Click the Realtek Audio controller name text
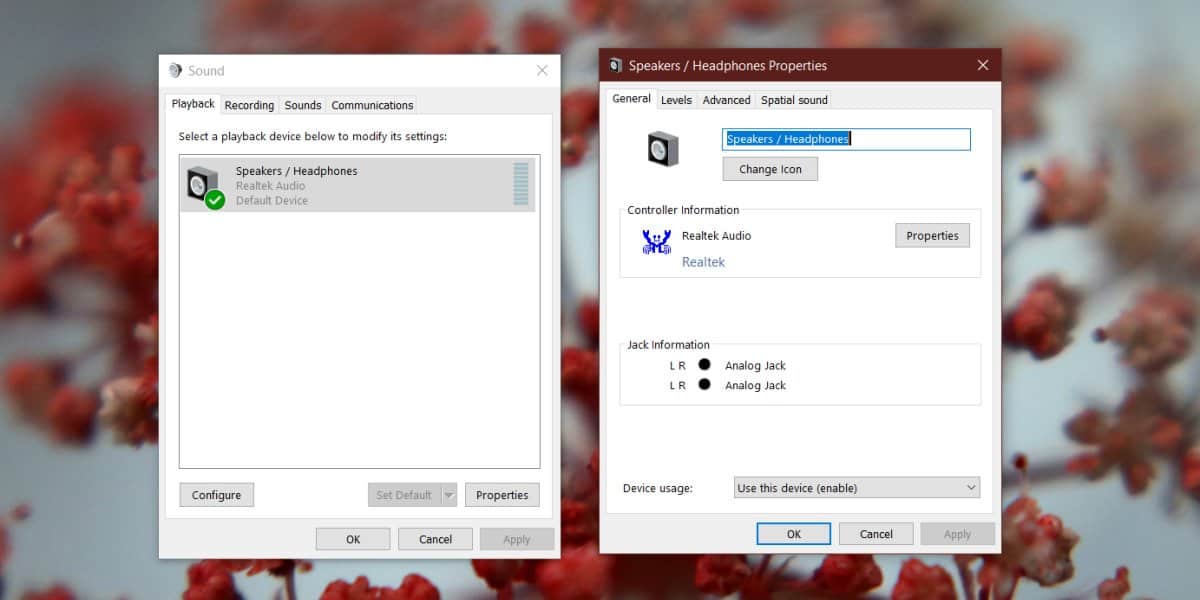Viewport: 1200px width, 600px height. (716, 236)
